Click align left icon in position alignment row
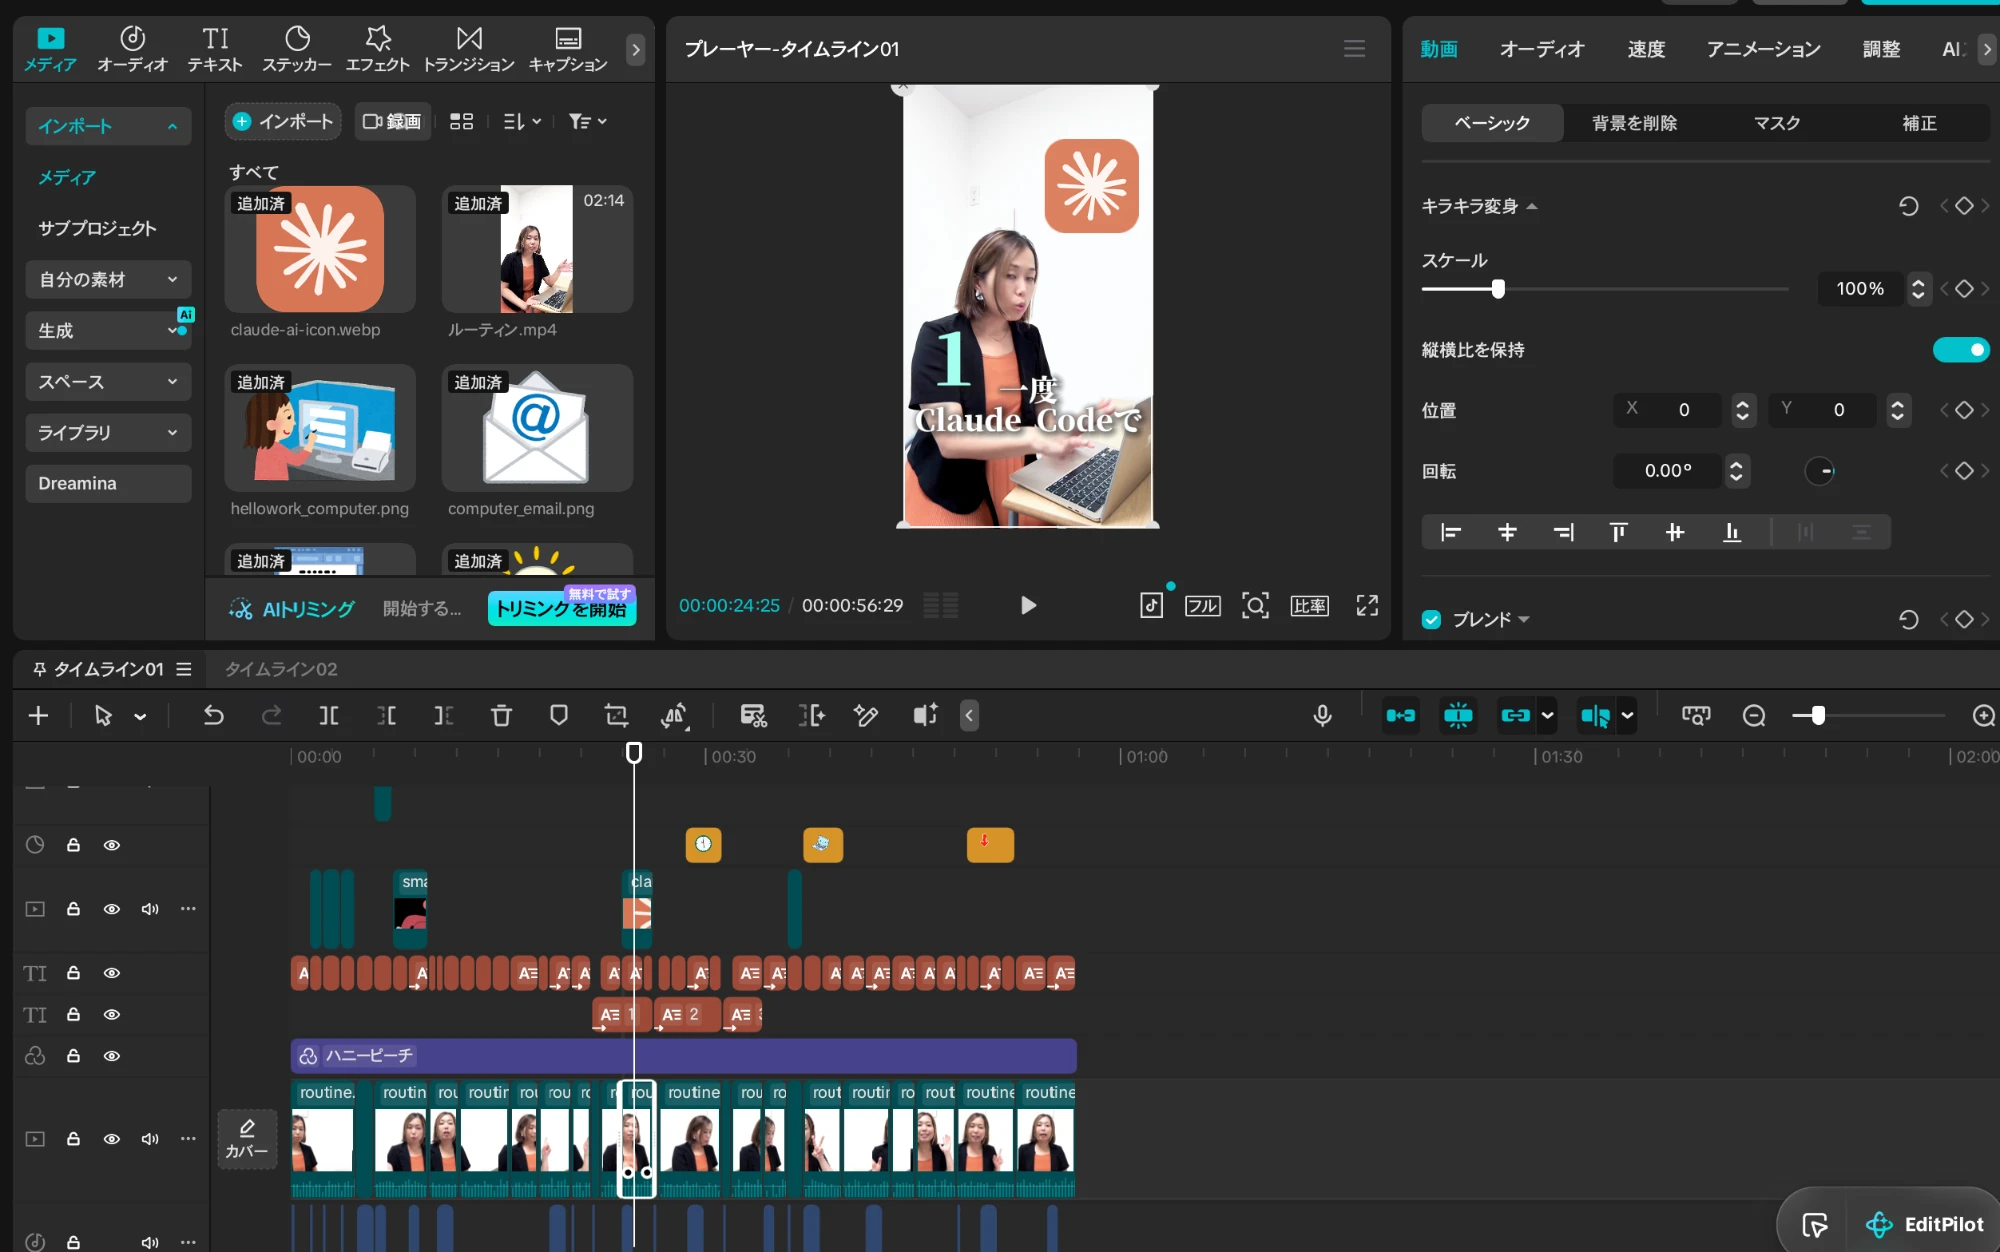 pyautogui.click(x=1450, y=532)
